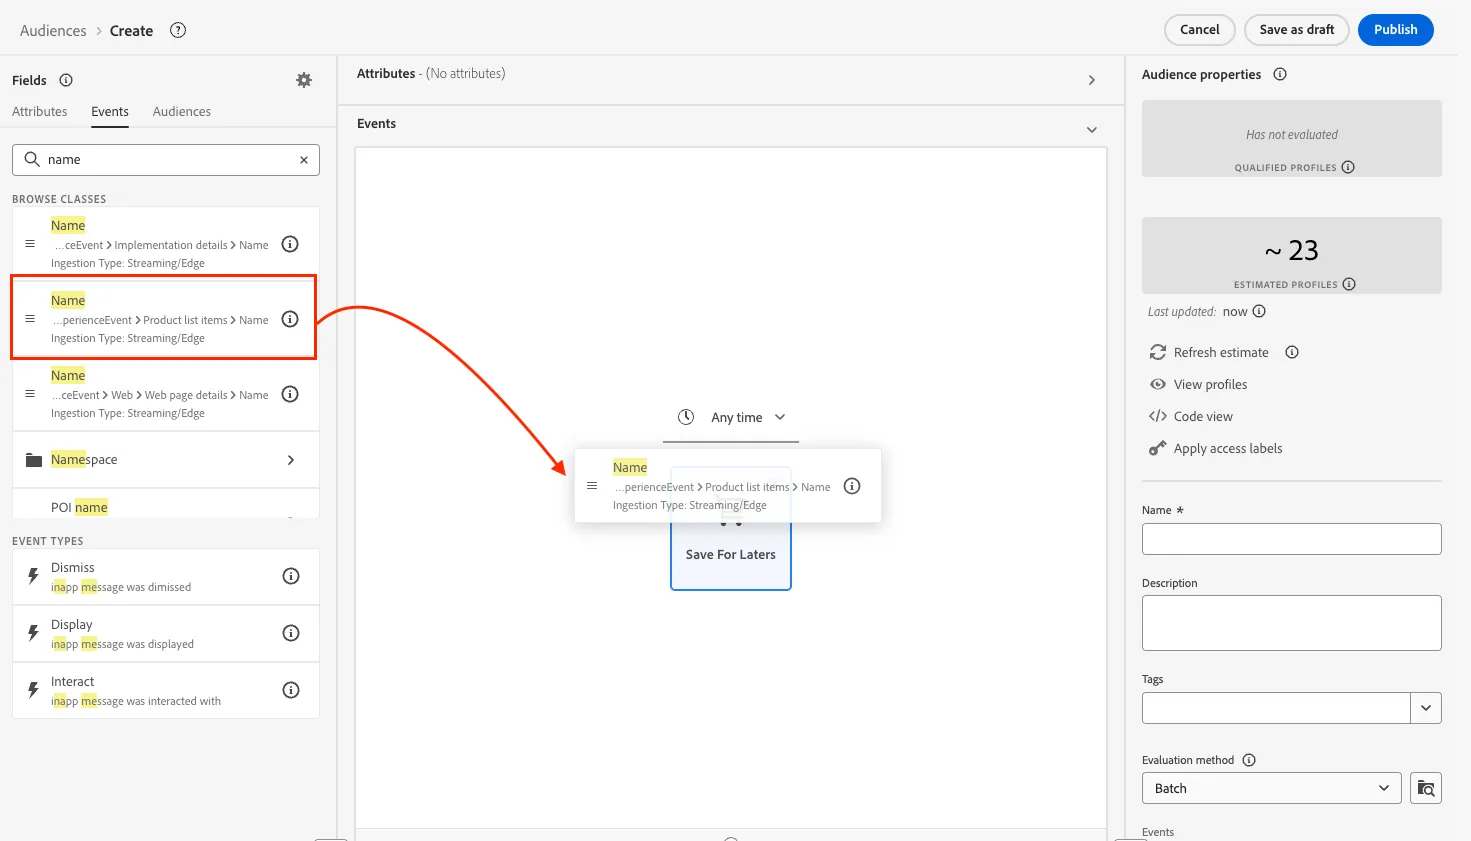Screen dimensions: 1471x841
Task: Open the Fields settings gear
Action: (304, 80)
